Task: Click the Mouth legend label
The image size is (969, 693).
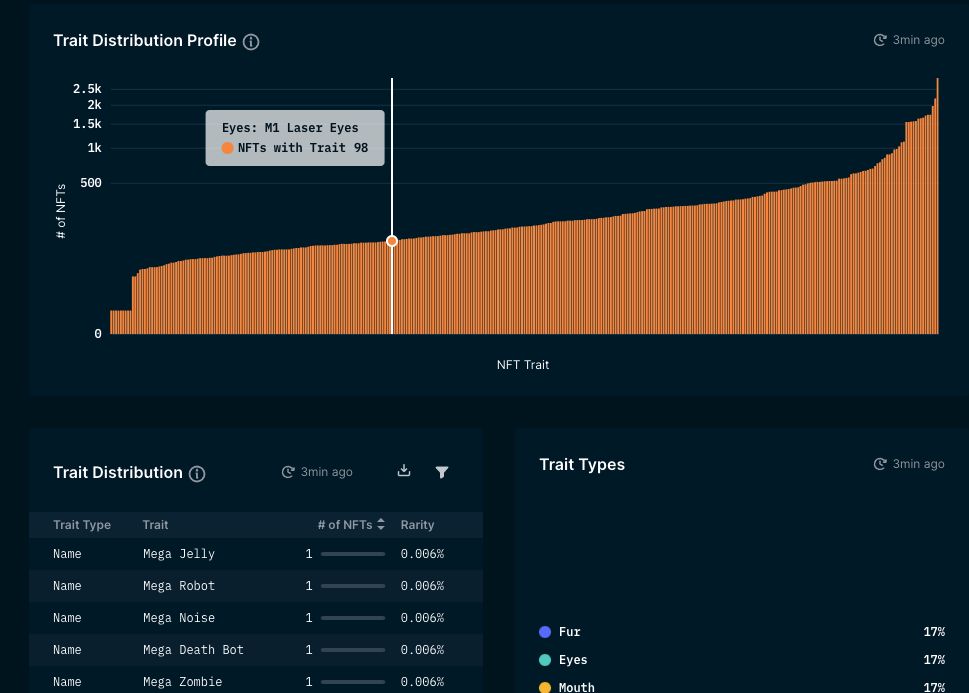Action: coord(577,687)
